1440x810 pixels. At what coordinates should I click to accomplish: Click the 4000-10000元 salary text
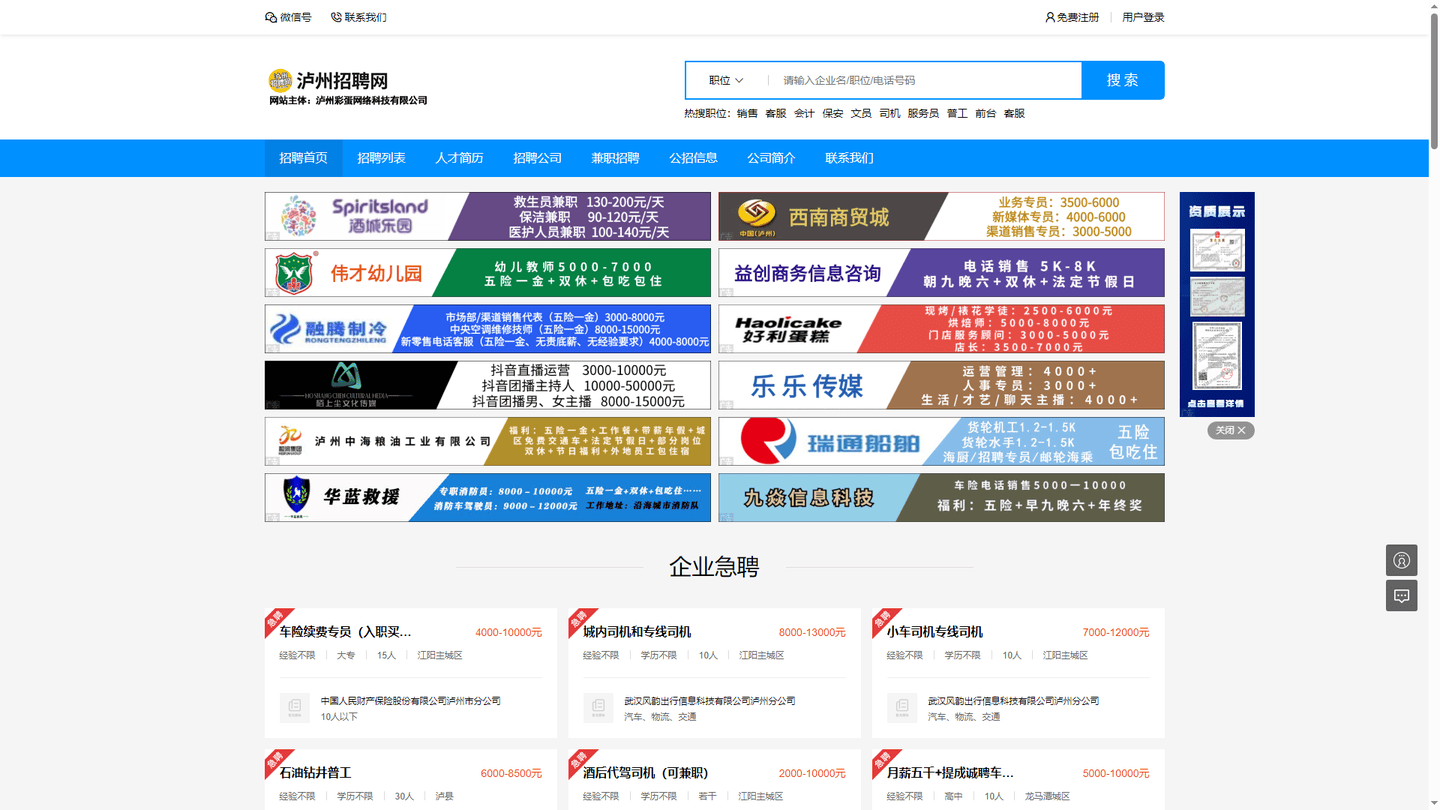point(508,633)
